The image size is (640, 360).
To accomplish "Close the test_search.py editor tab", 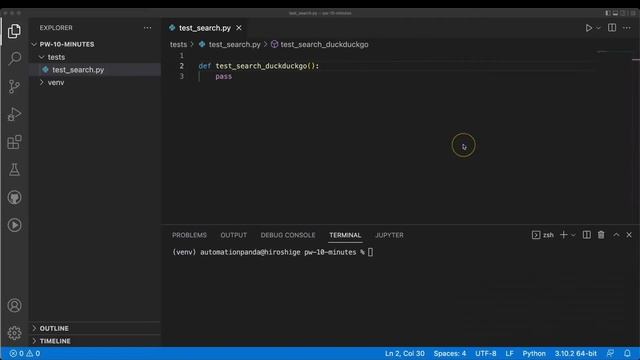I will 239,28.
